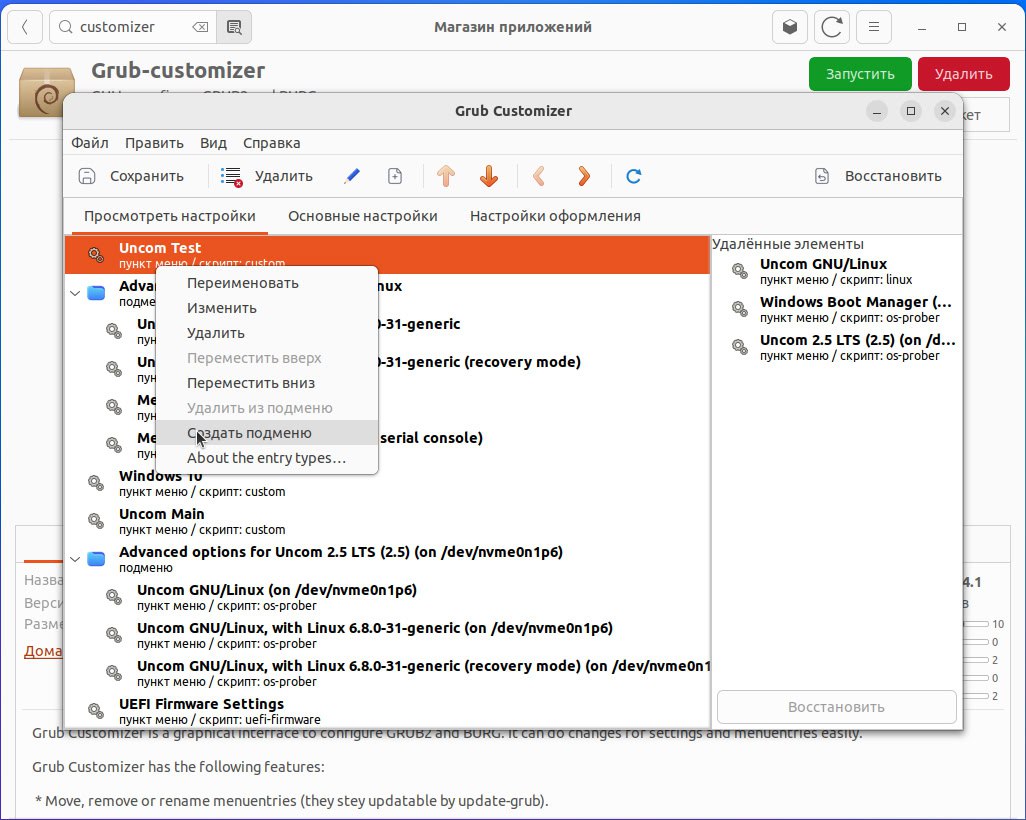Select deleted Windows Boot Manager item

836,309
